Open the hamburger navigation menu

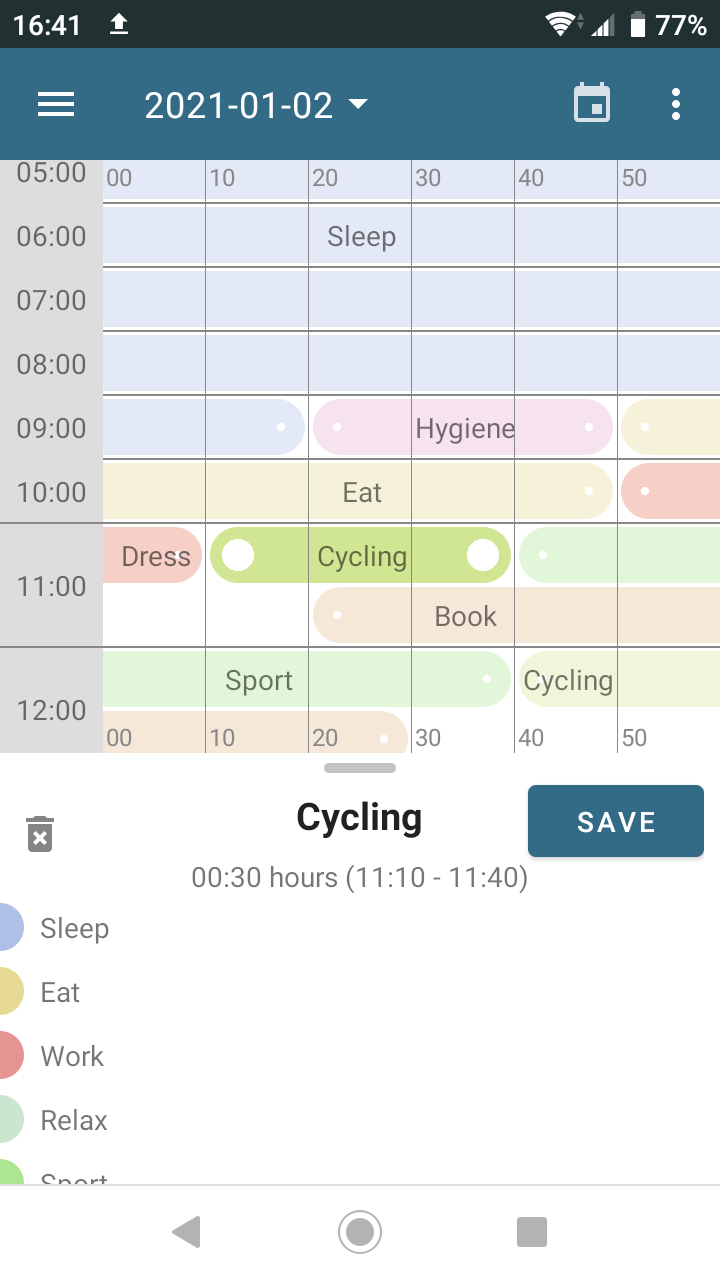pos(56,104)
